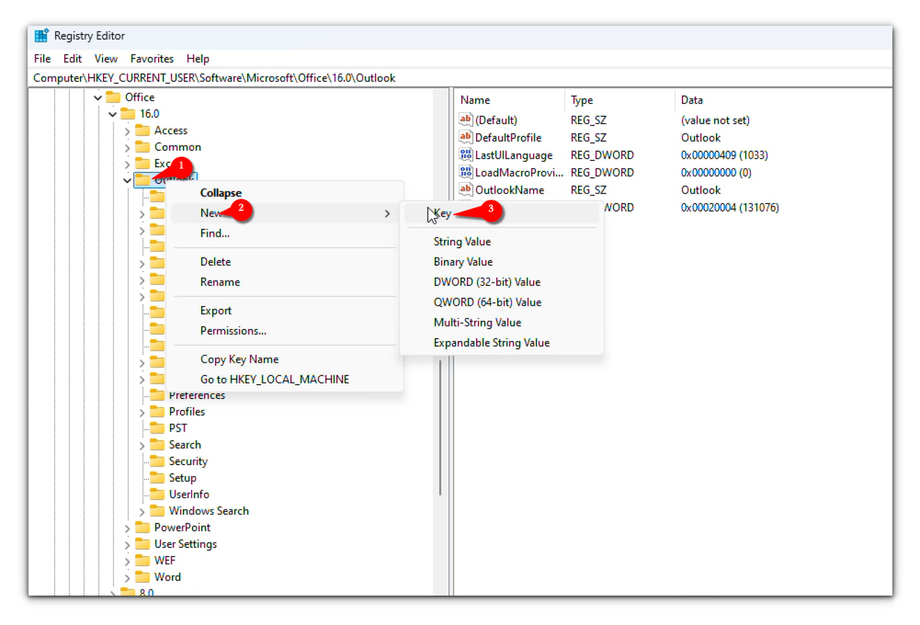This screenshot has width=920, height=625.
Task: Click the WEF folder icon
Action: coord(143,560)
